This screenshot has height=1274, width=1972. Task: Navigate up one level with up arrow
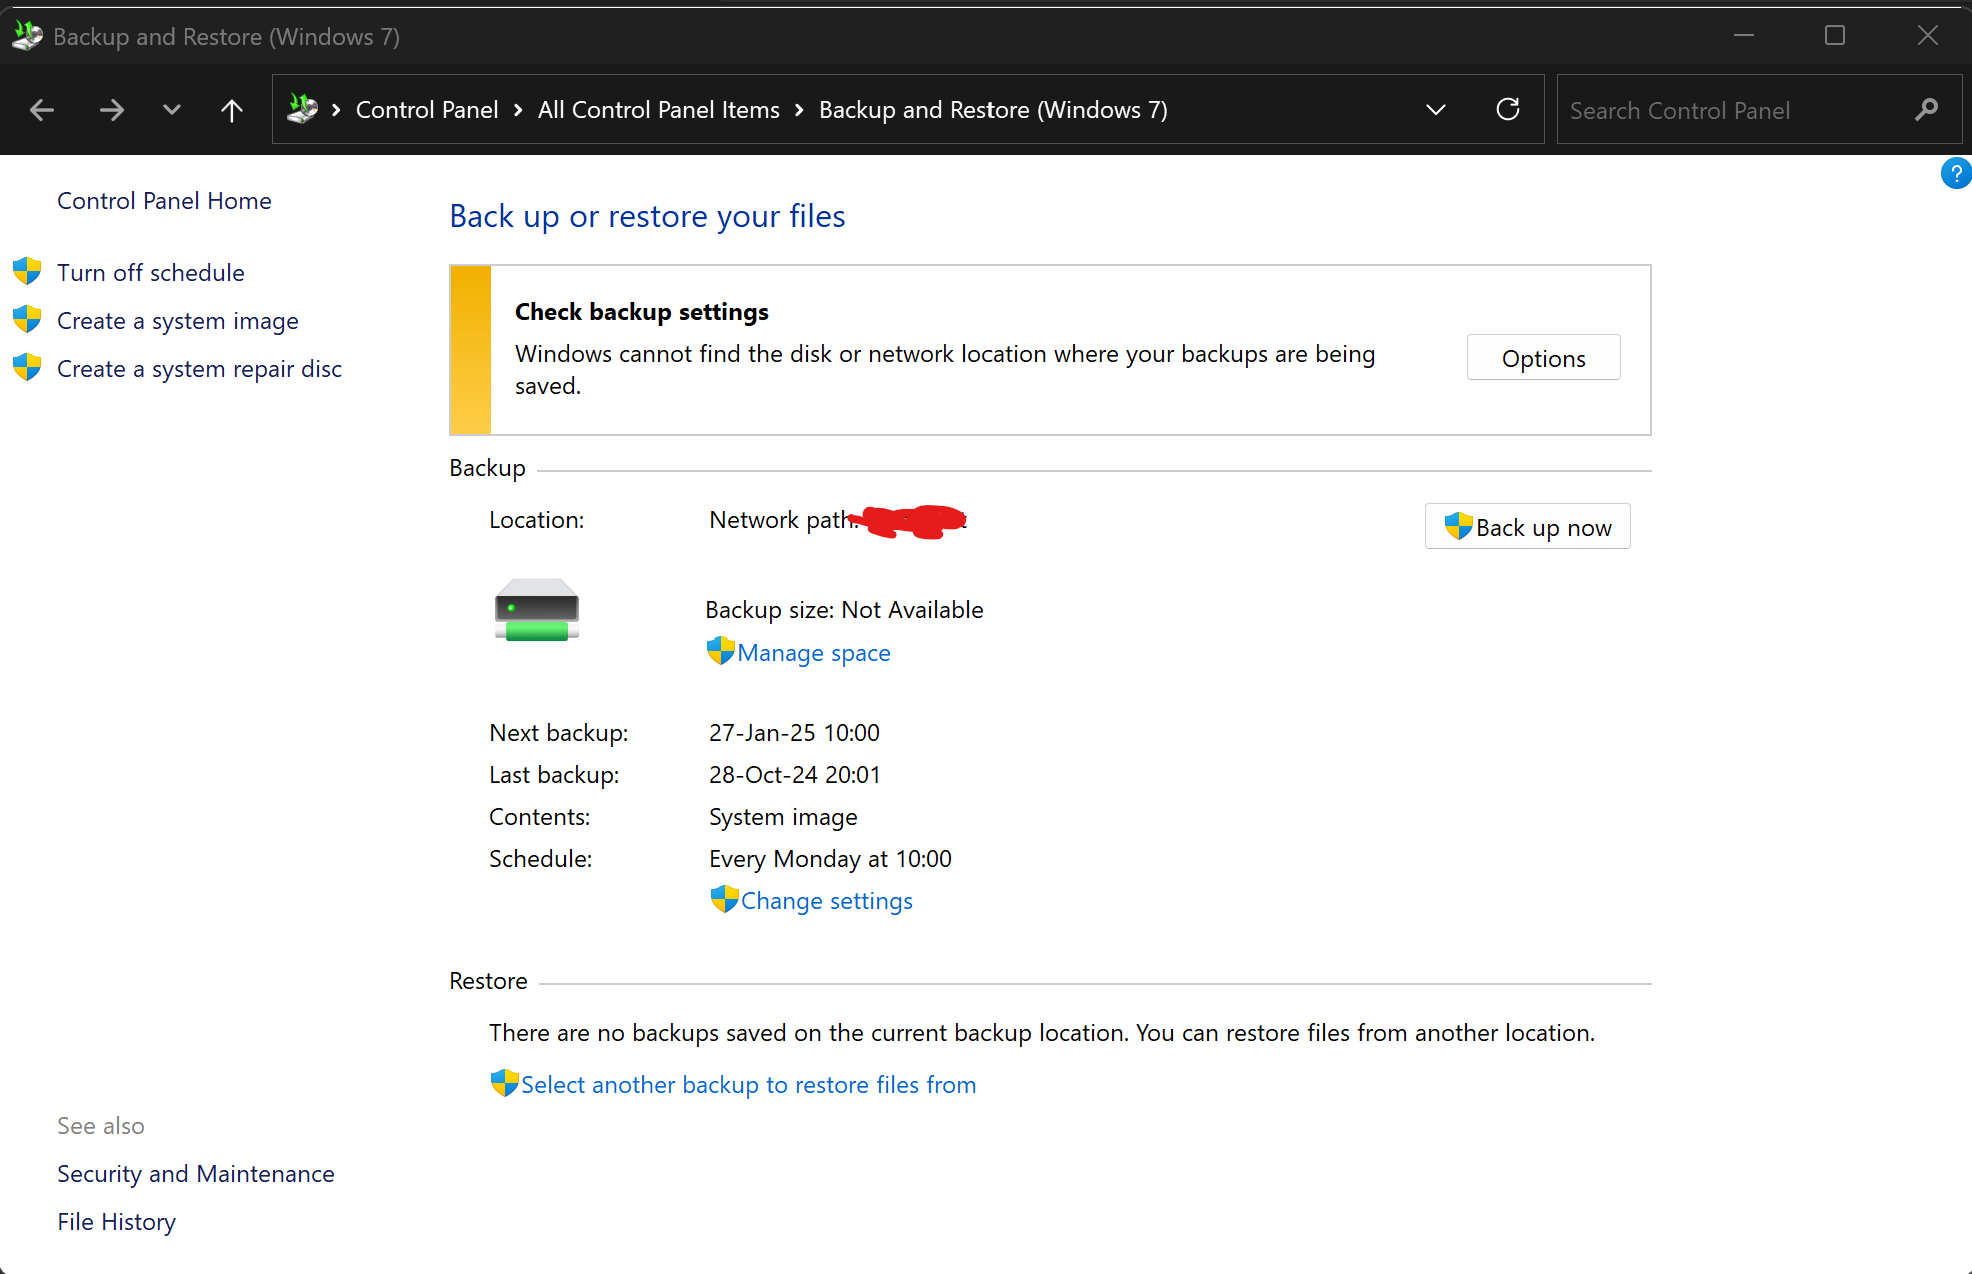click(x=232, y=110)
